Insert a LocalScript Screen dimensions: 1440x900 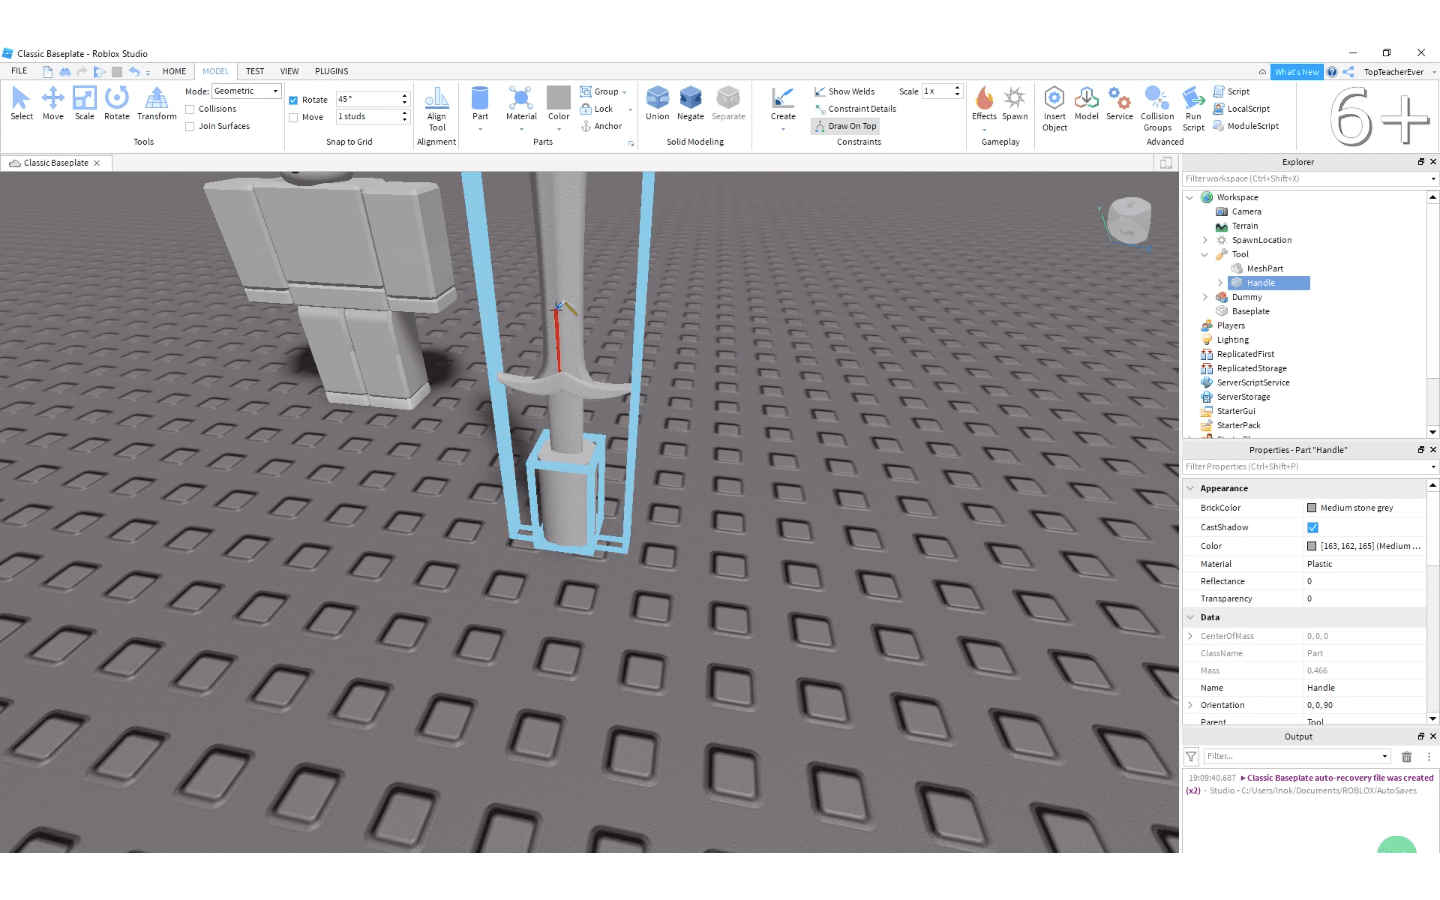coord(1241,109)
